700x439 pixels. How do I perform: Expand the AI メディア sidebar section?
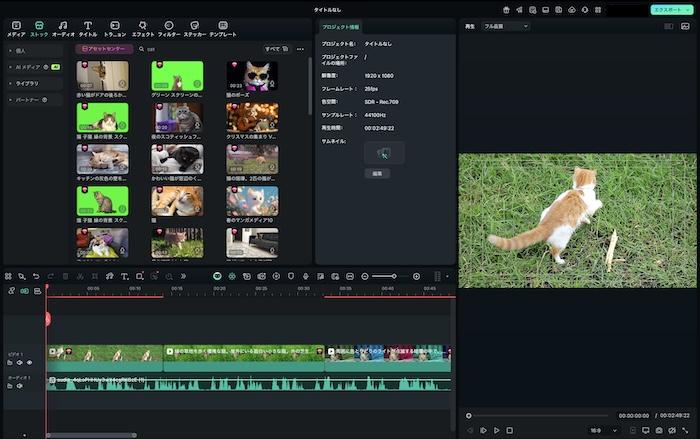tap(11, 66)
